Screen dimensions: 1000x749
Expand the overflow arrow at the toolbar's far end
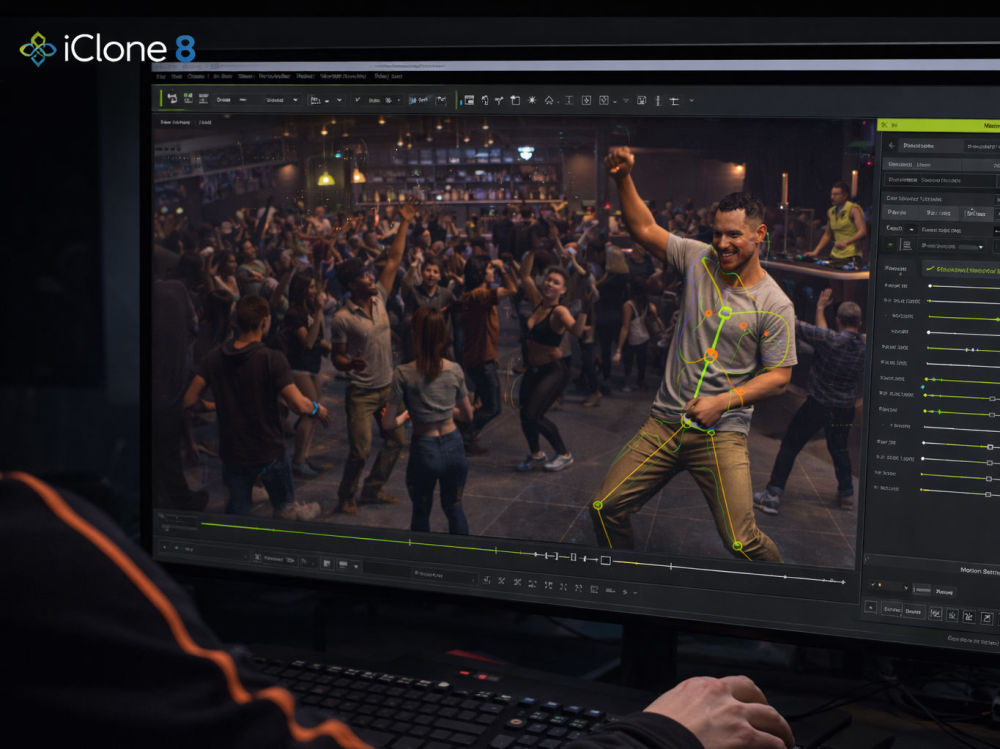coord(691,101)
